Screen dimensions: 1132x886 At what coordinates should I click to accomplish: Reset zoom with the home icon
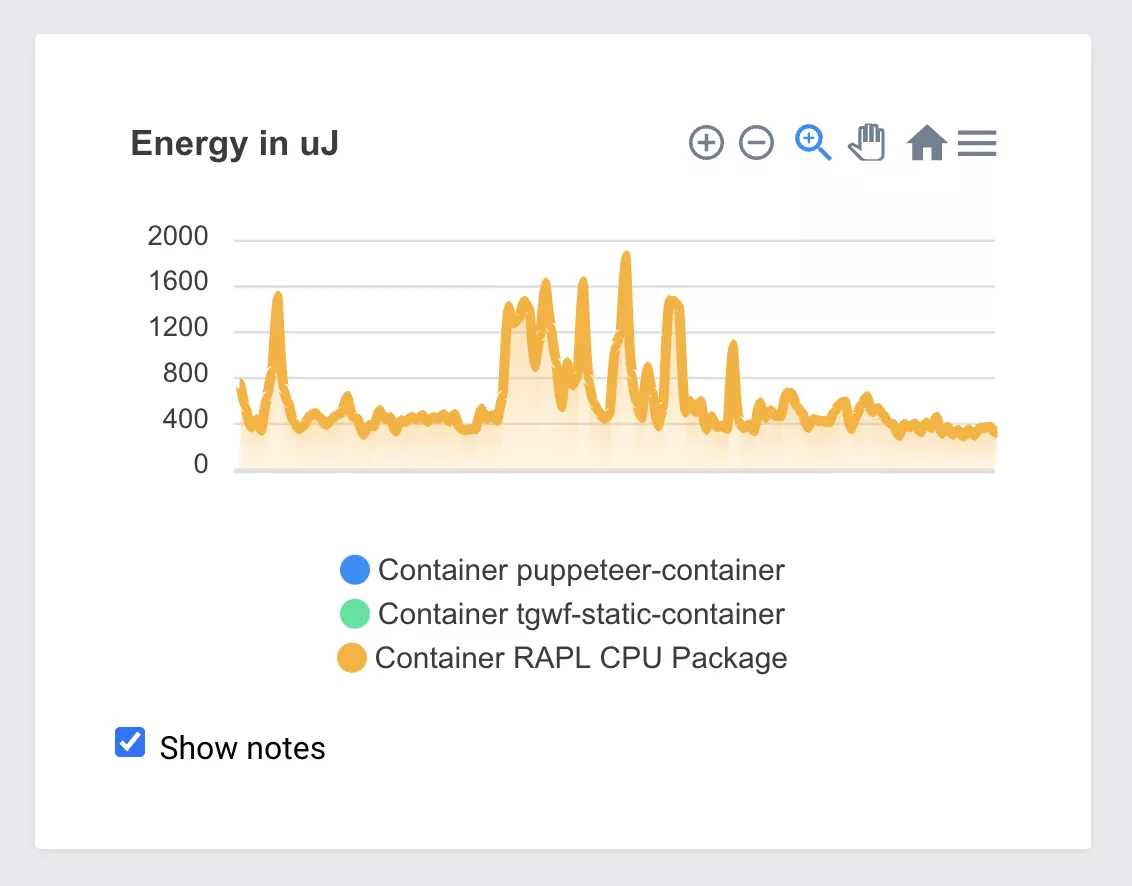926,142
